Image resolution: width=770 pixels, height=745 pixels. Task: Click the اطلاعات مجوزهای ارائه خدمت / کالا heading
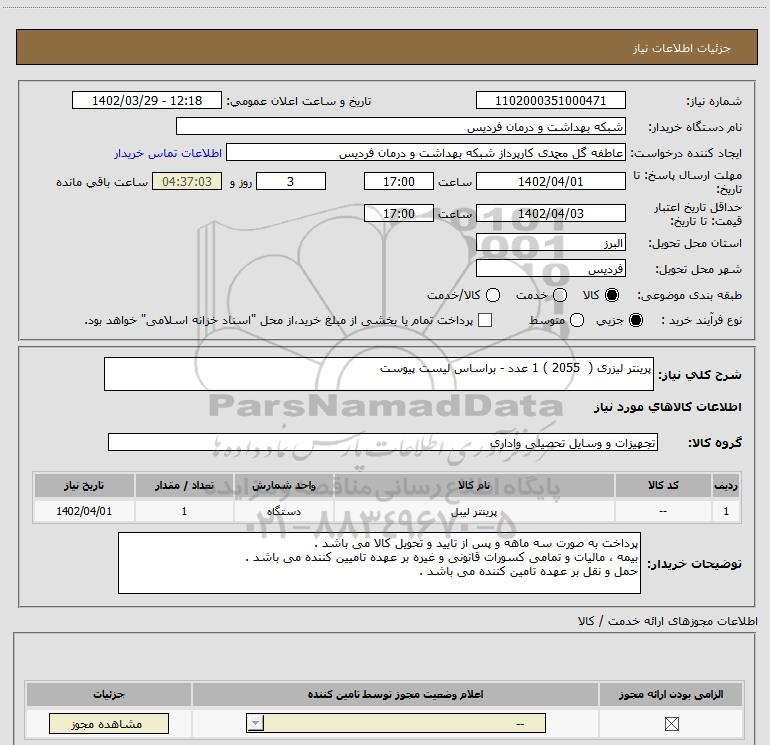(667, 621)
